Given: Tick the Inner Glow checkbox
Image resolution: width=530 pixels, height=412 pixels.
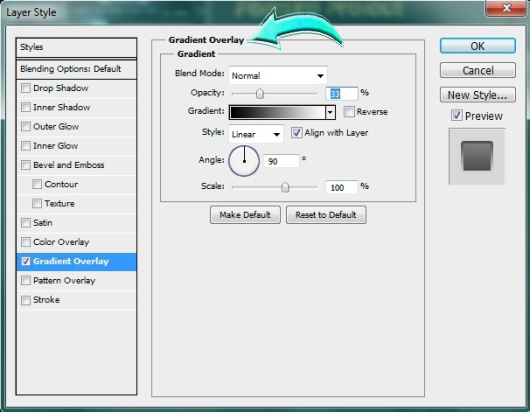Looking at the screenshot, I should point(26,146).
